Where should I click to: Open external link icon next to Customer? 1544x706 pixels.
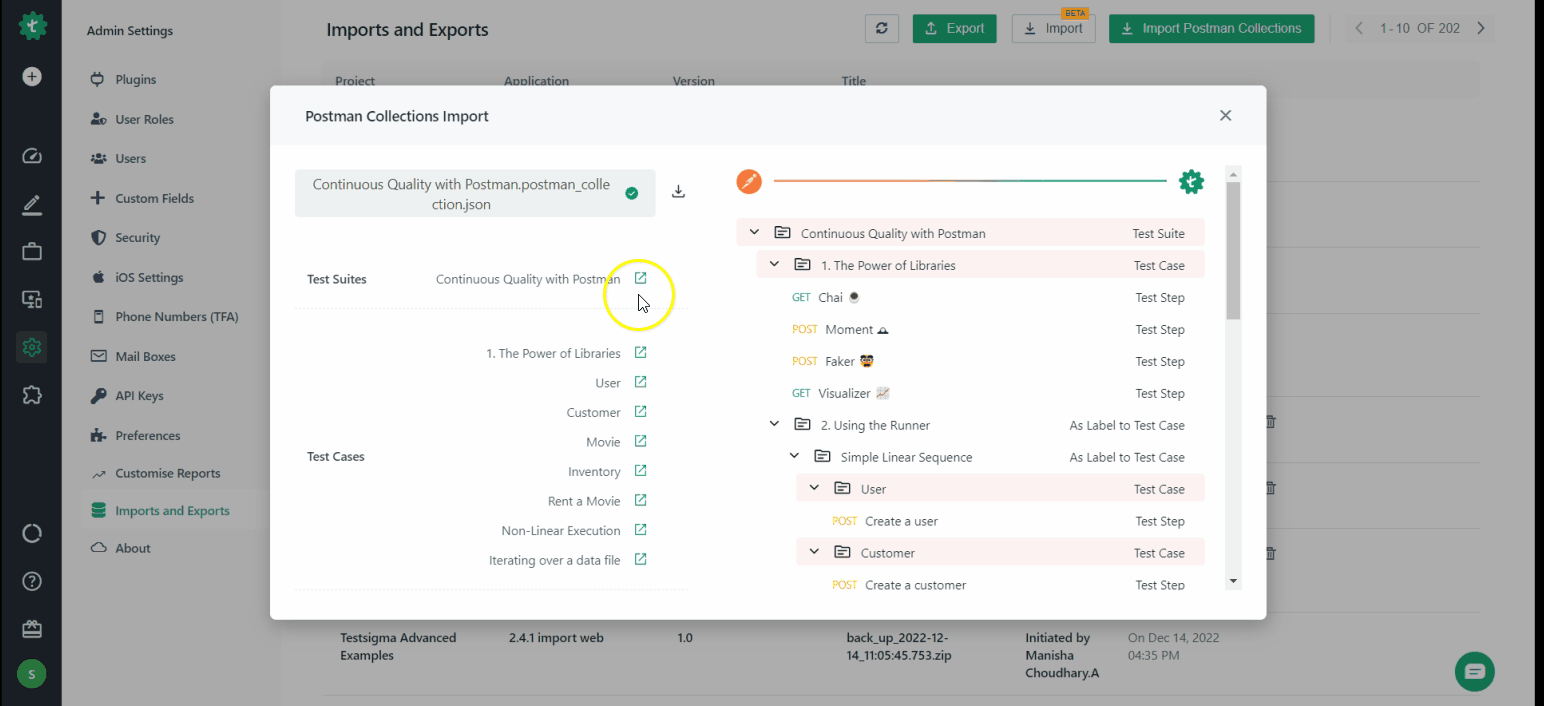pyautogui.click(x=641, y=411)
